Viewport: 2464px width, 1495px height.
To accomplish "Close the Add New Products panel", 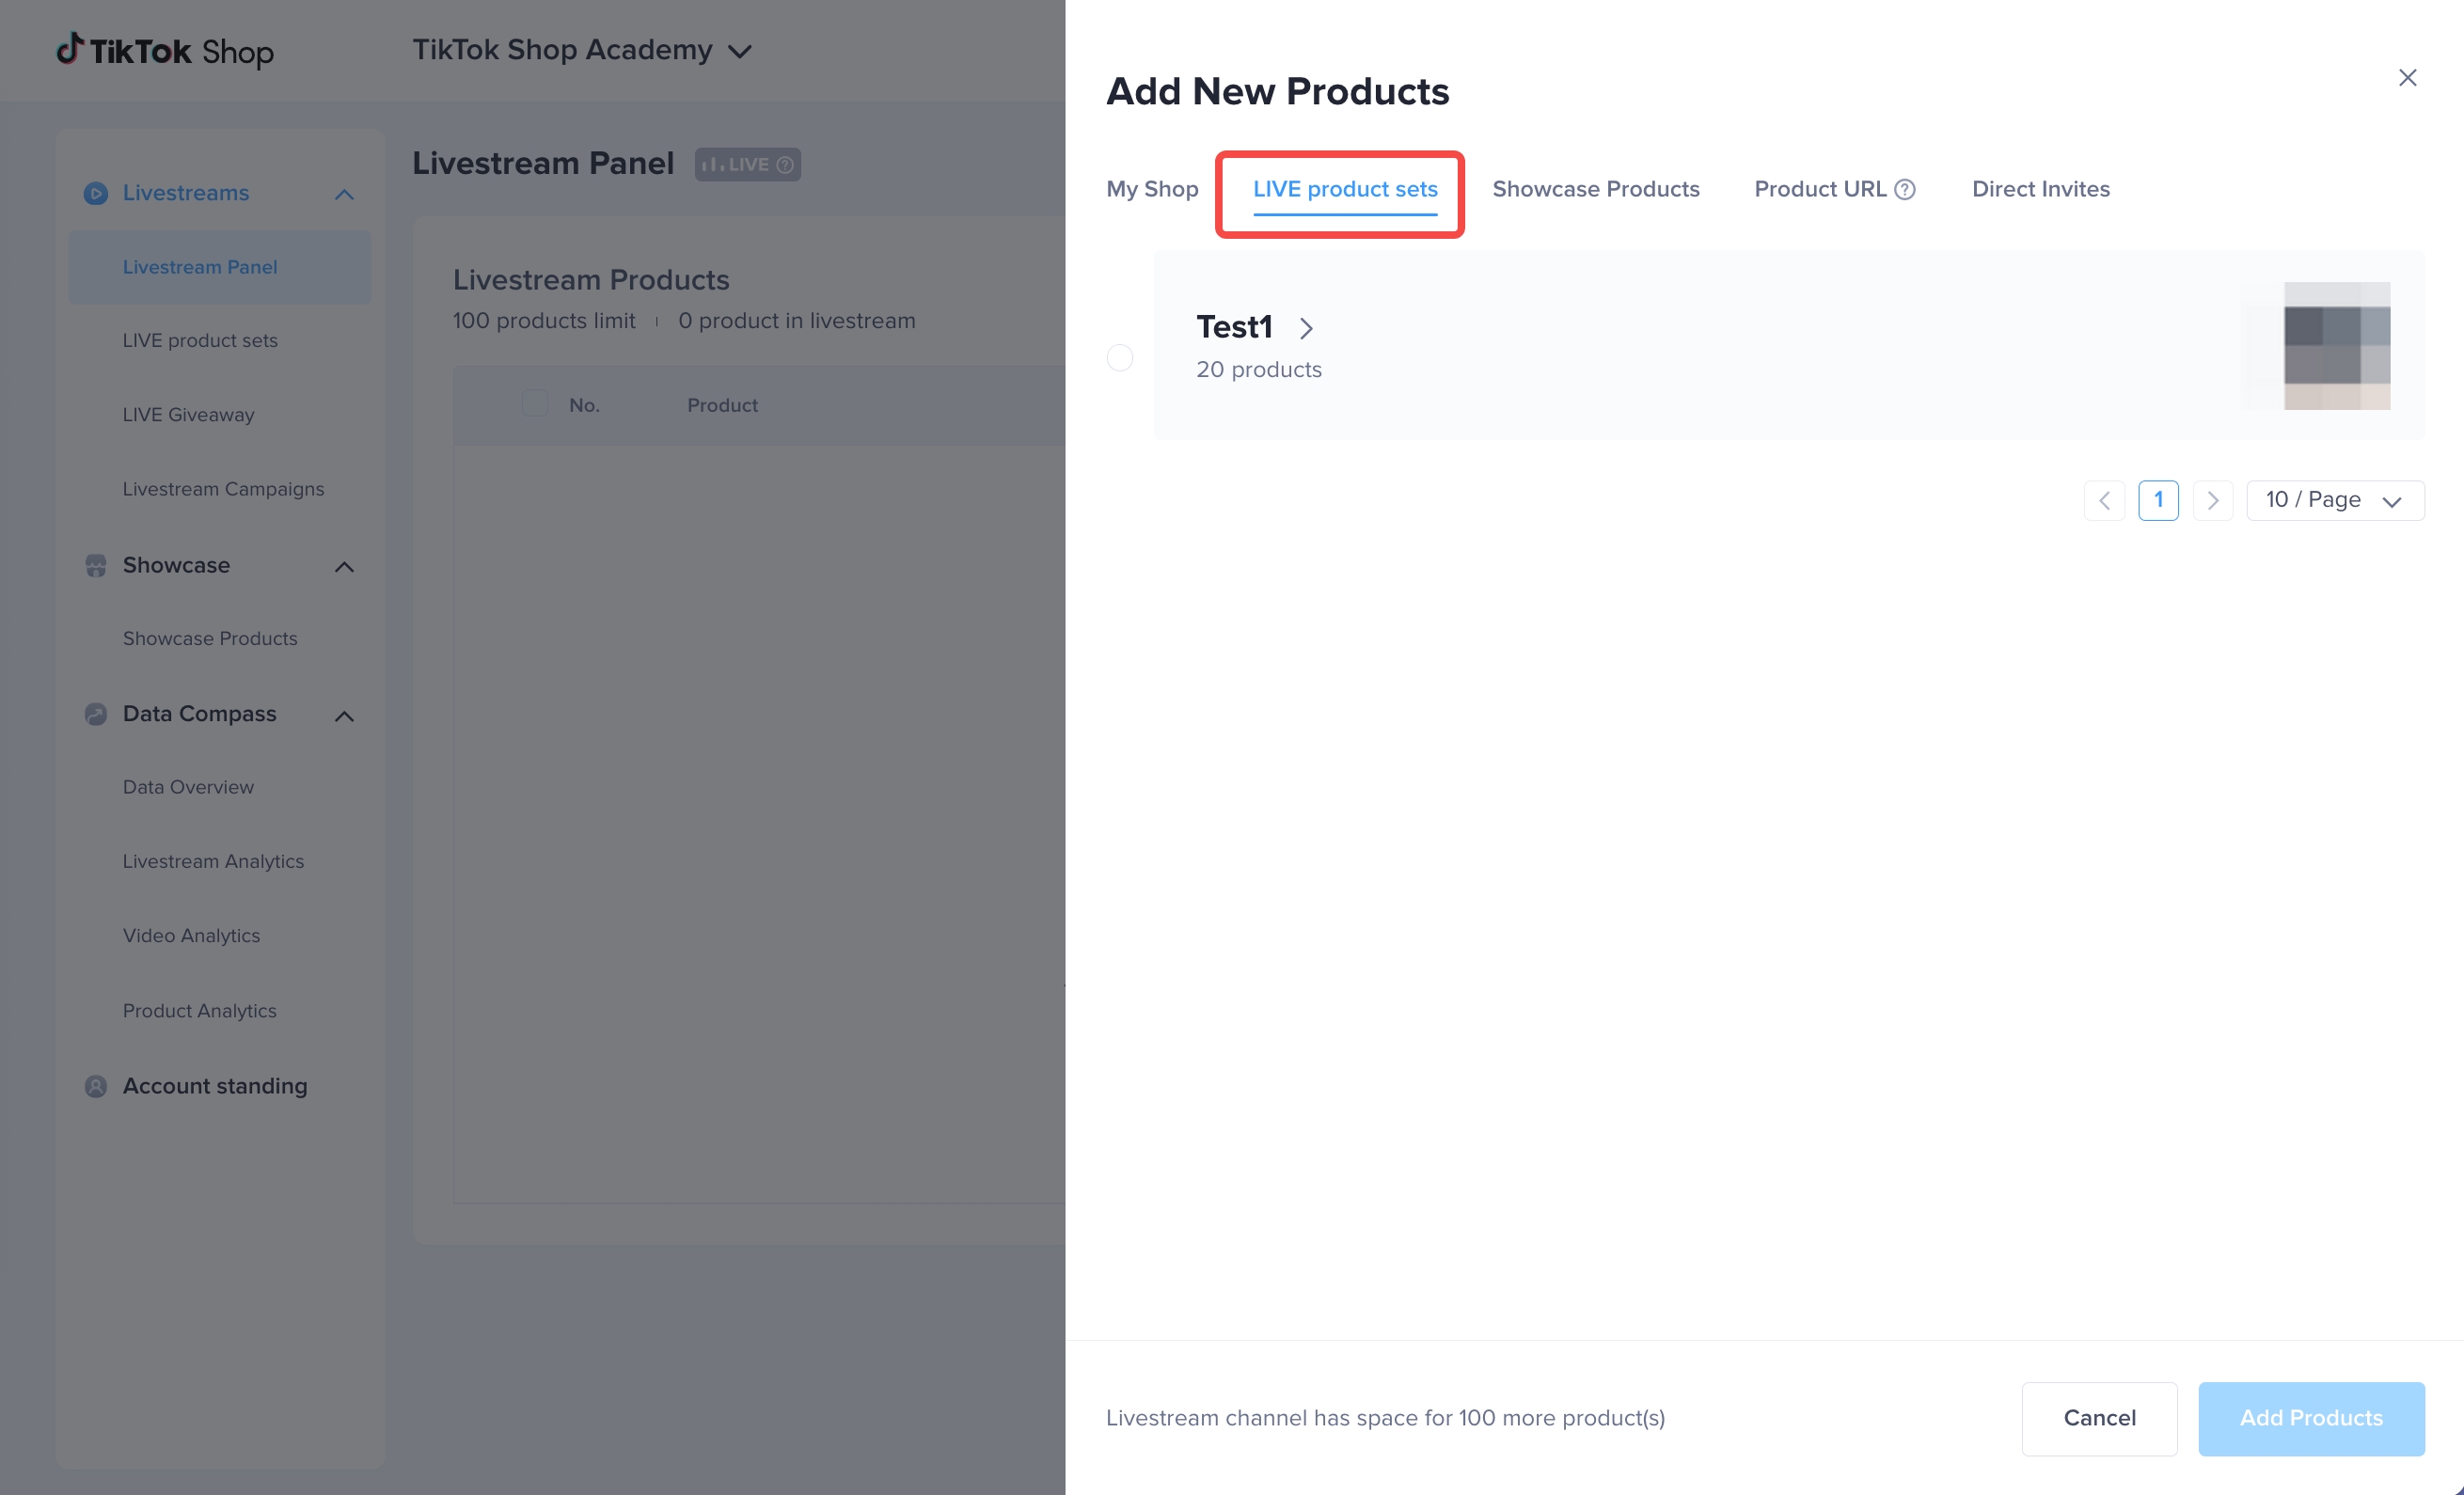I will tap(2407, 78).
